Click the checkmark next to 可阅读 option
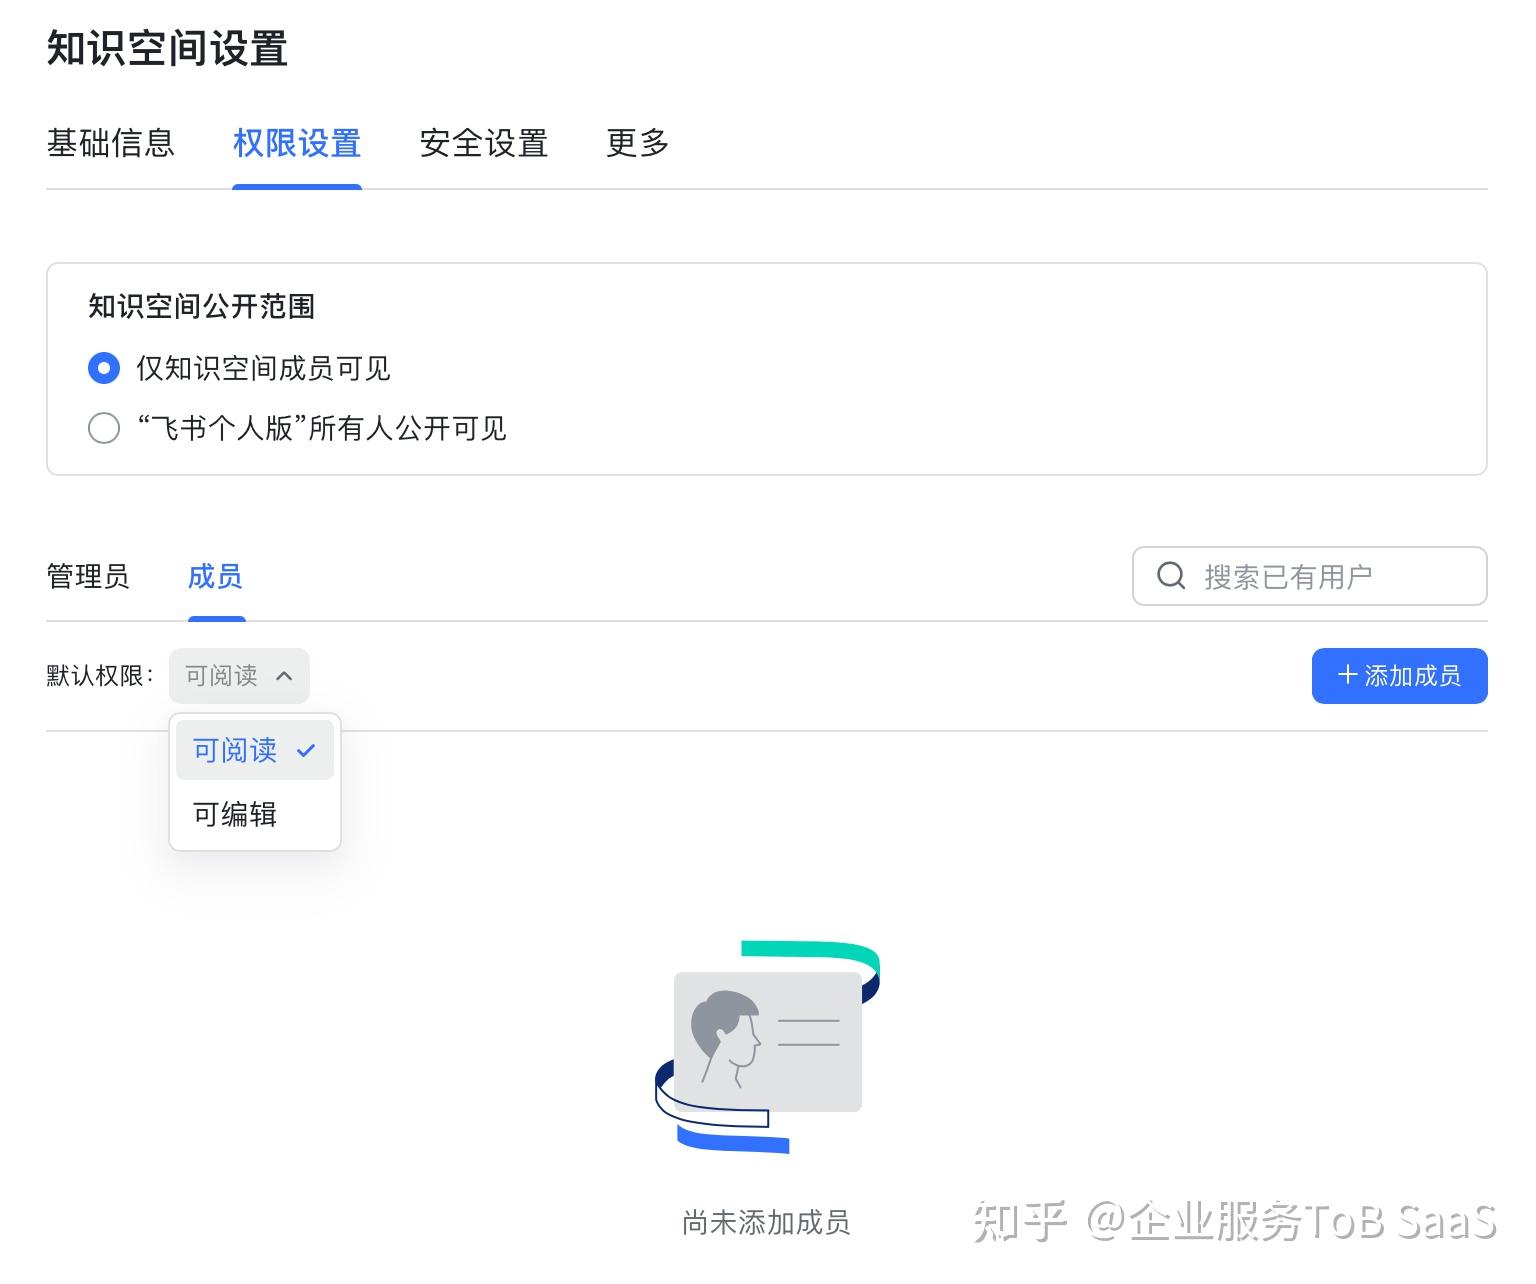 point(306,750)
